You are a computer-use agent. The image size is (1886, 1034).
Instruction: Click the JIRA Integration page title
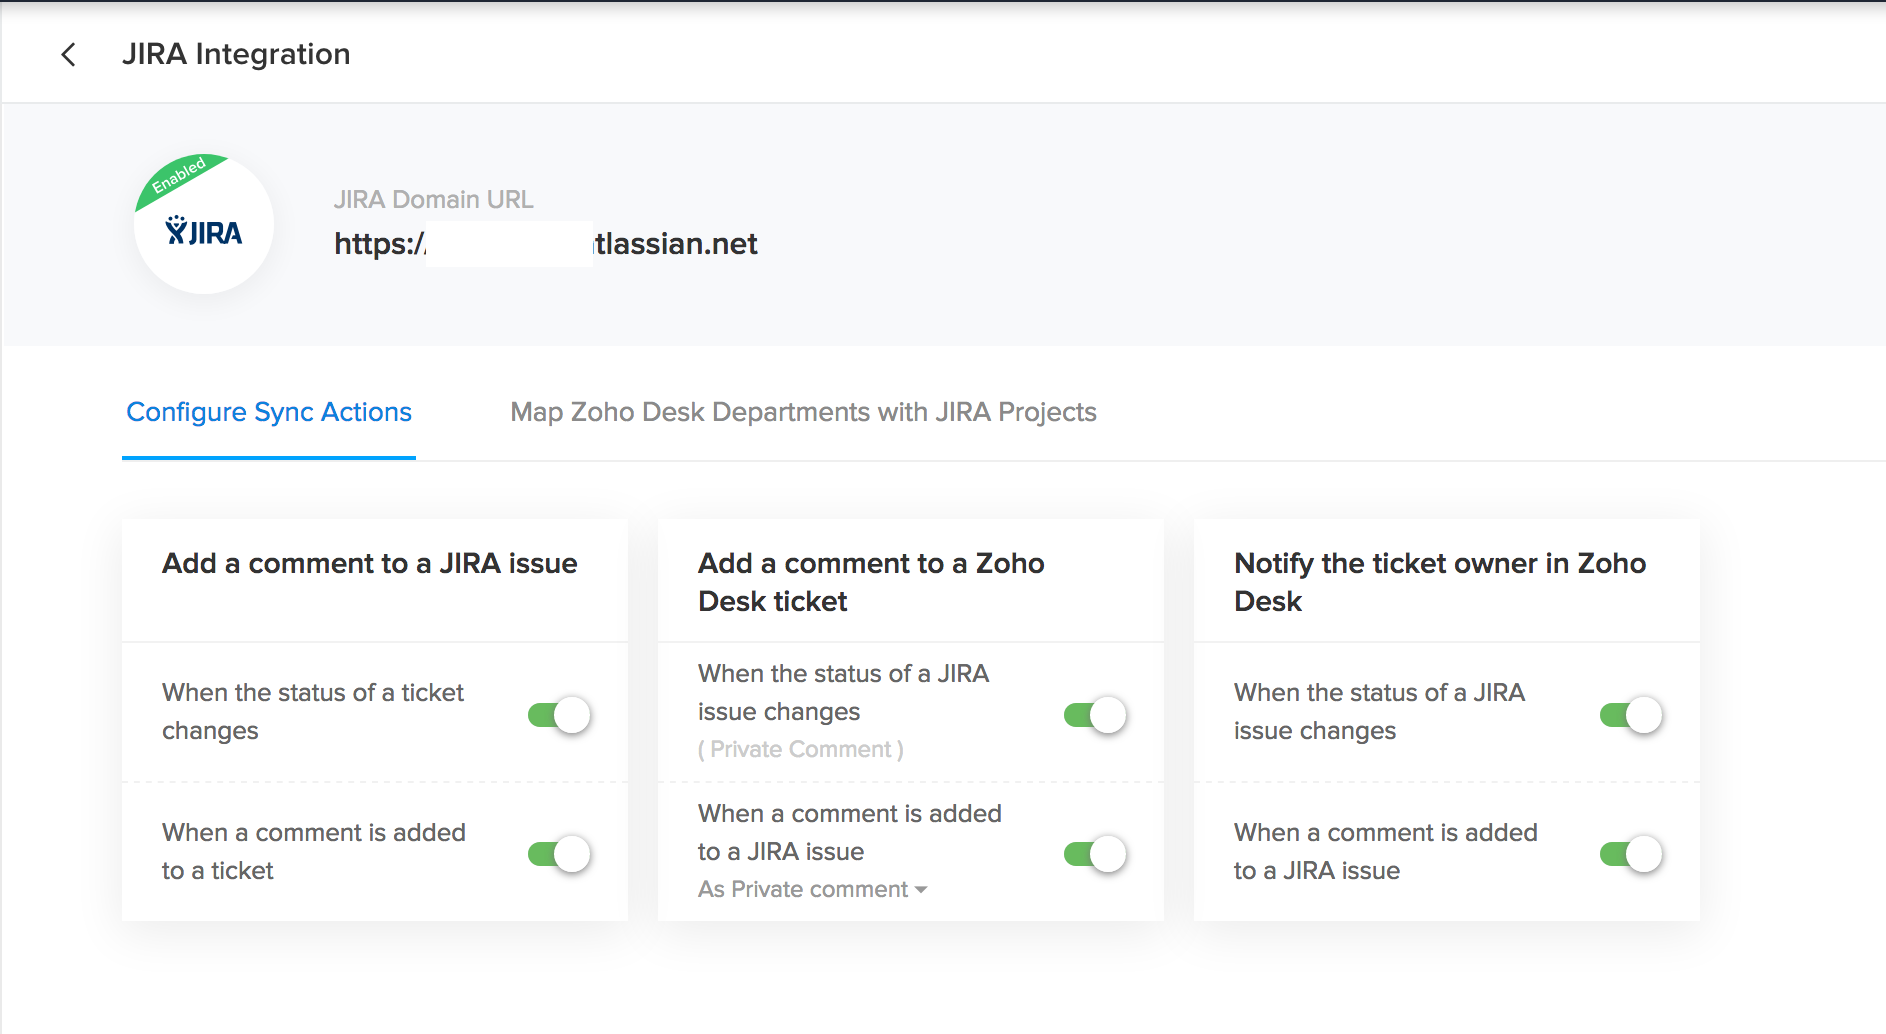tap(236, 54)
